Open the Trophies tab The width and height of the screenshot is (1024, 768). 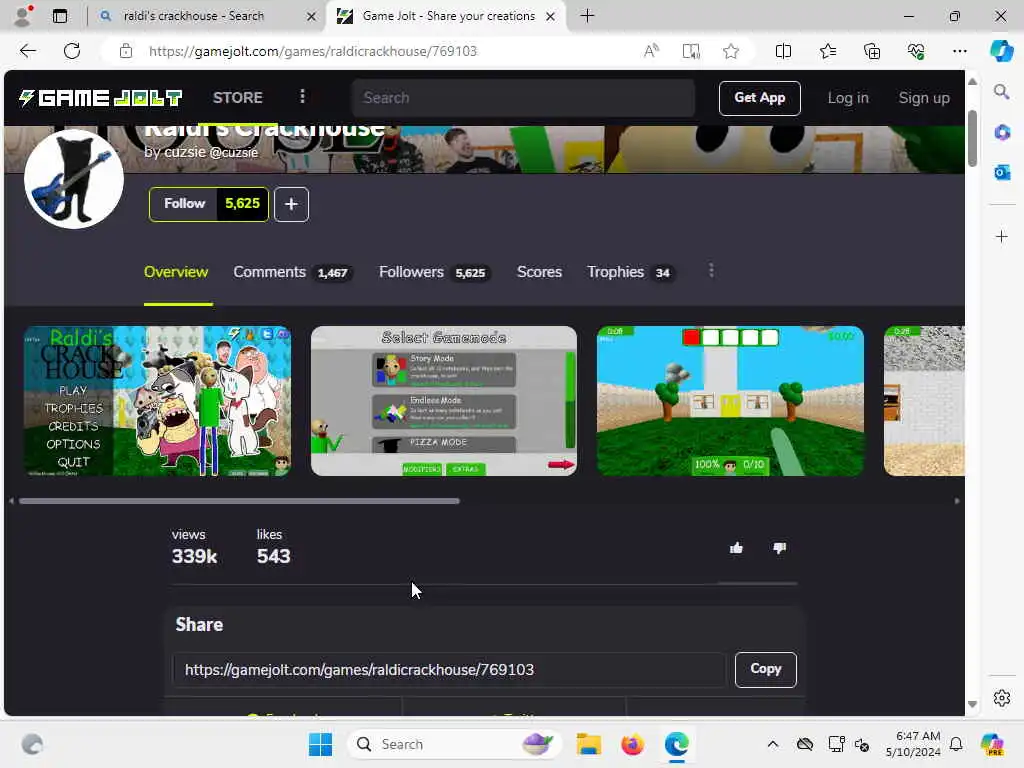pyautogui.click(x=630, y=272)
